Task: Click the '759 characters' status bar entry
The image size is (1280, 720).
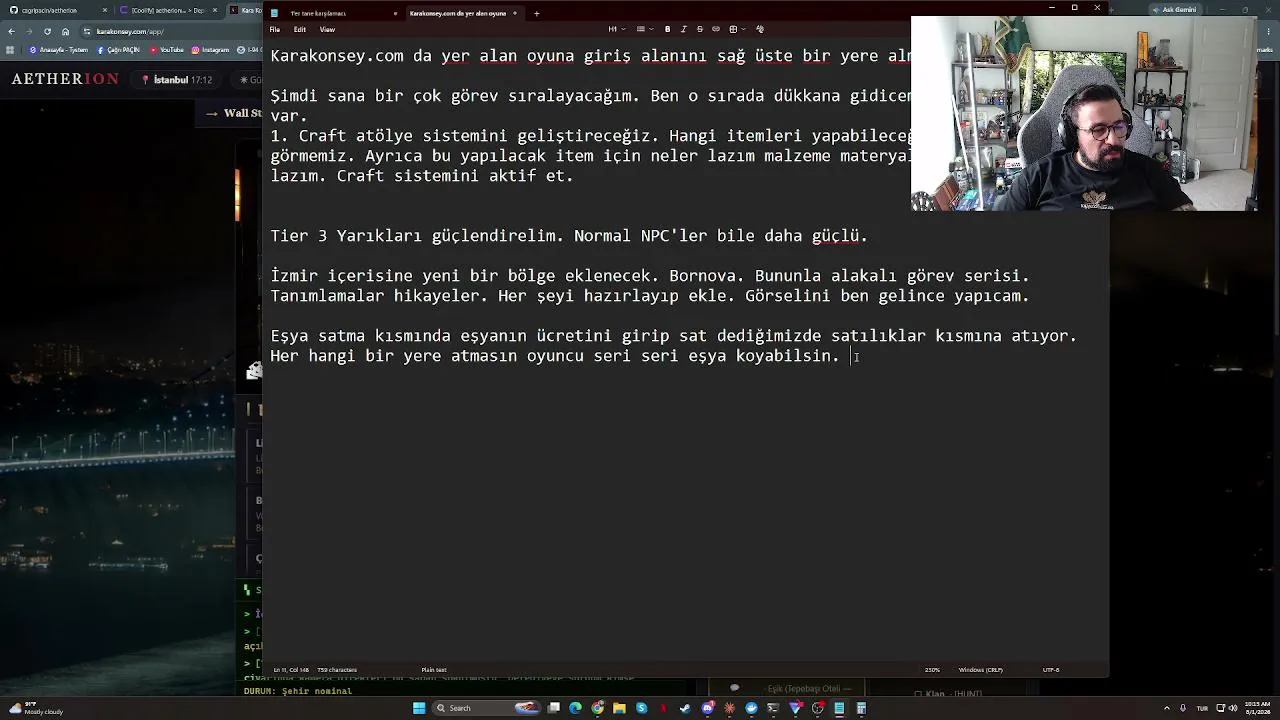Action: pyautogui.click(x=337, y=670)
